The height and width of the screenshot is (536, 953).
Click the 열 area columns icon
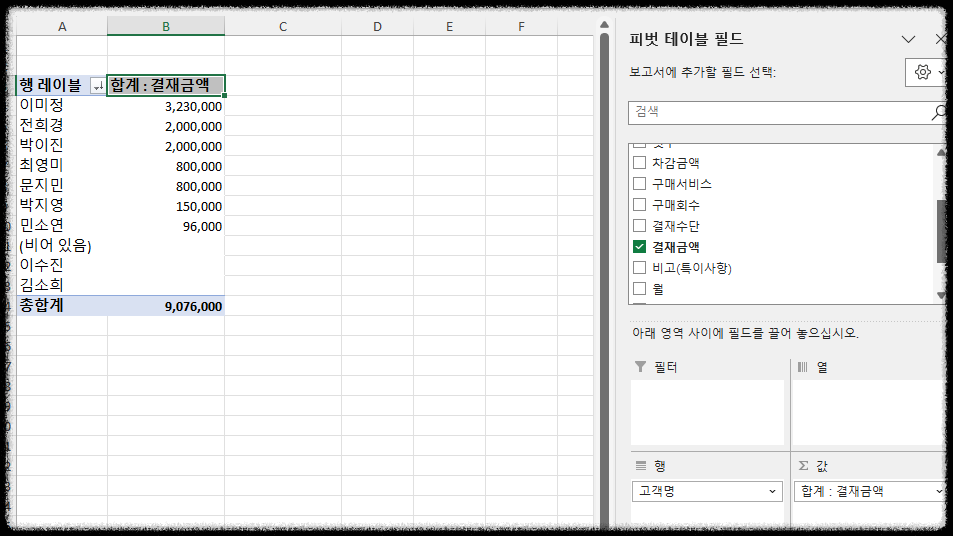tap(802, 366)
